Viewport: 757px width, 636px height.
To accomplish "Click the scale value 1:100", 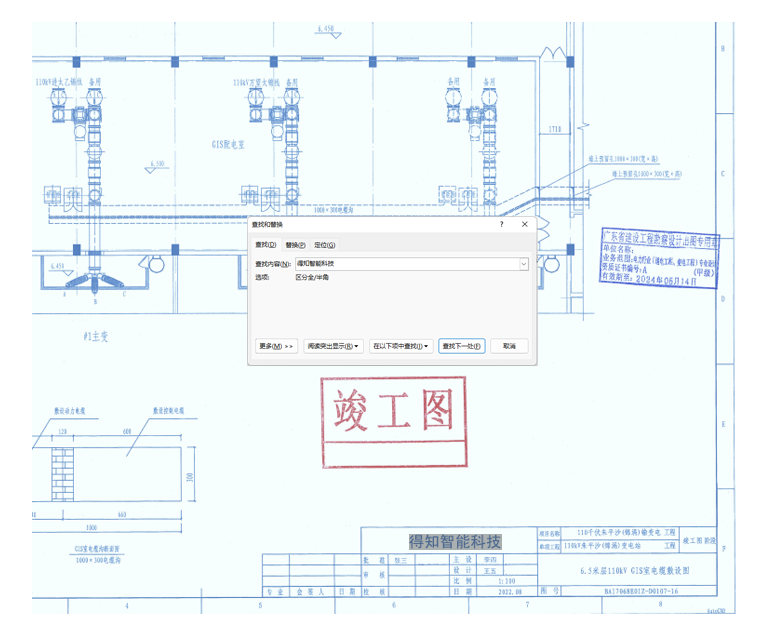I will click(x=507, y=581).
